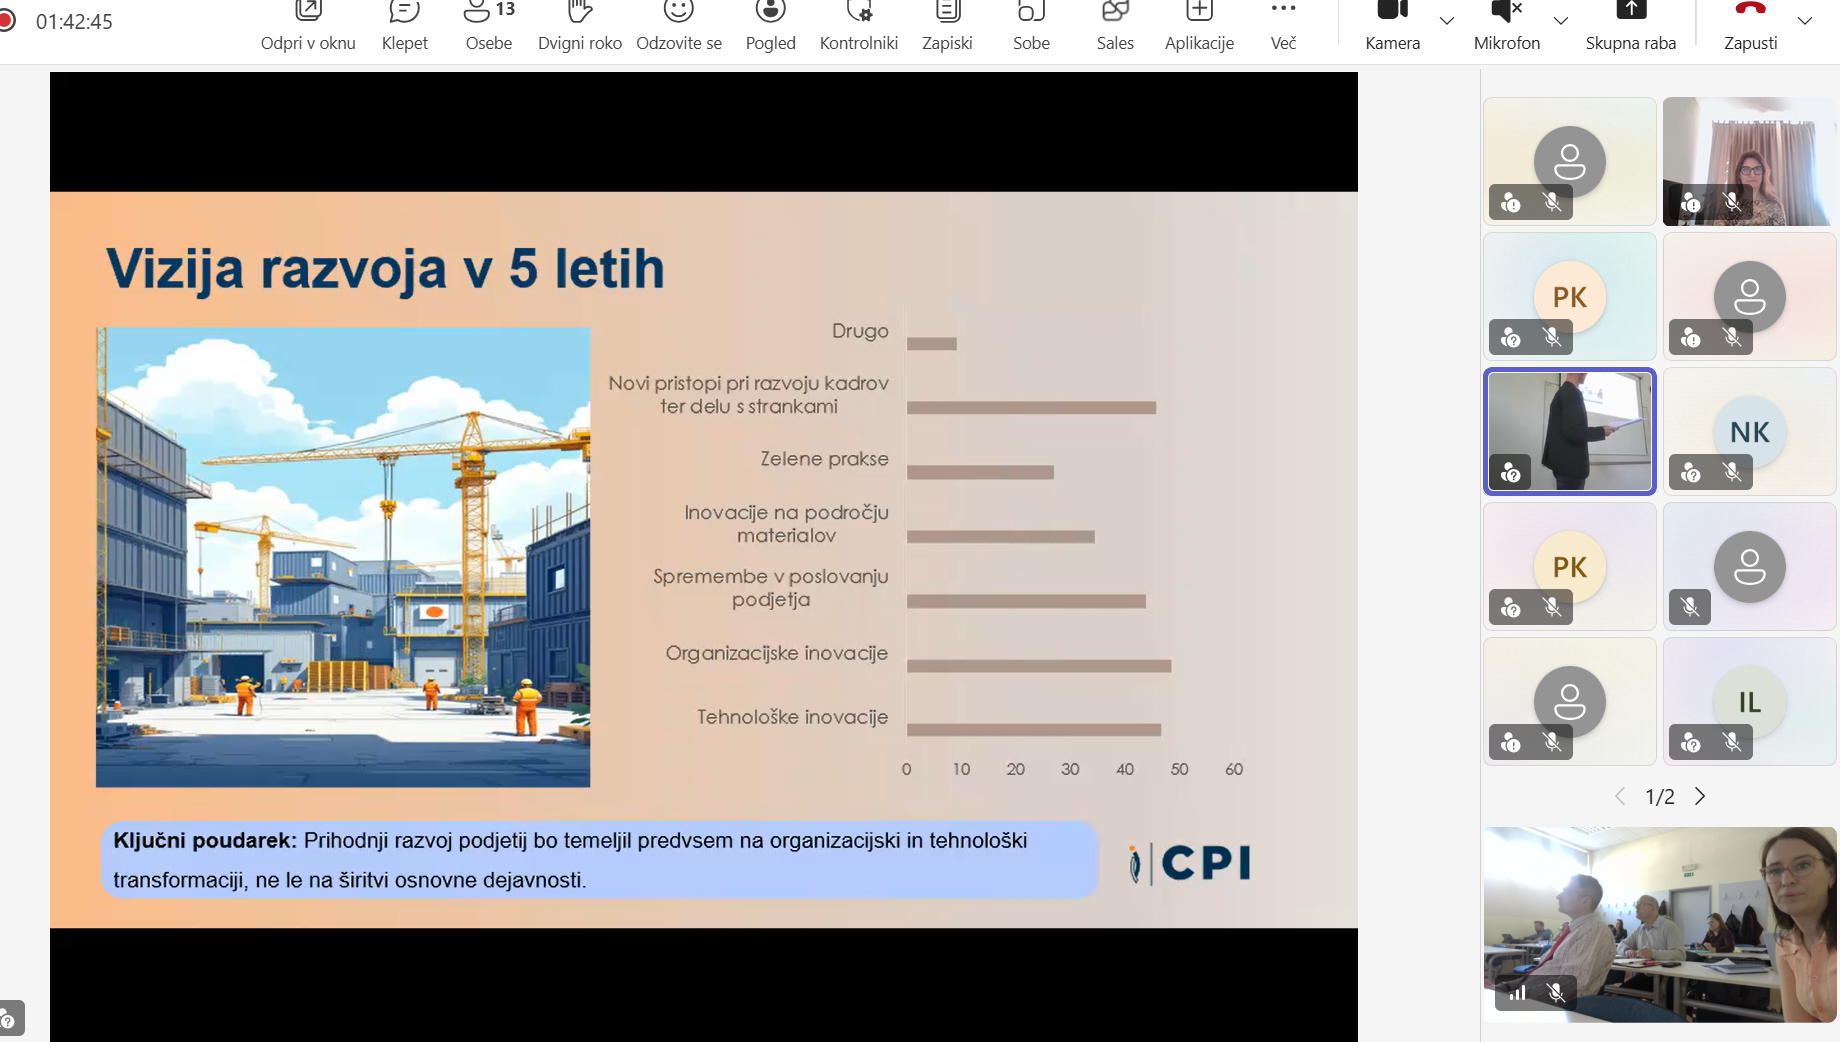Unmute the Mikrofon
Screen dimensions: 1840x1042
click(1506, 25)
